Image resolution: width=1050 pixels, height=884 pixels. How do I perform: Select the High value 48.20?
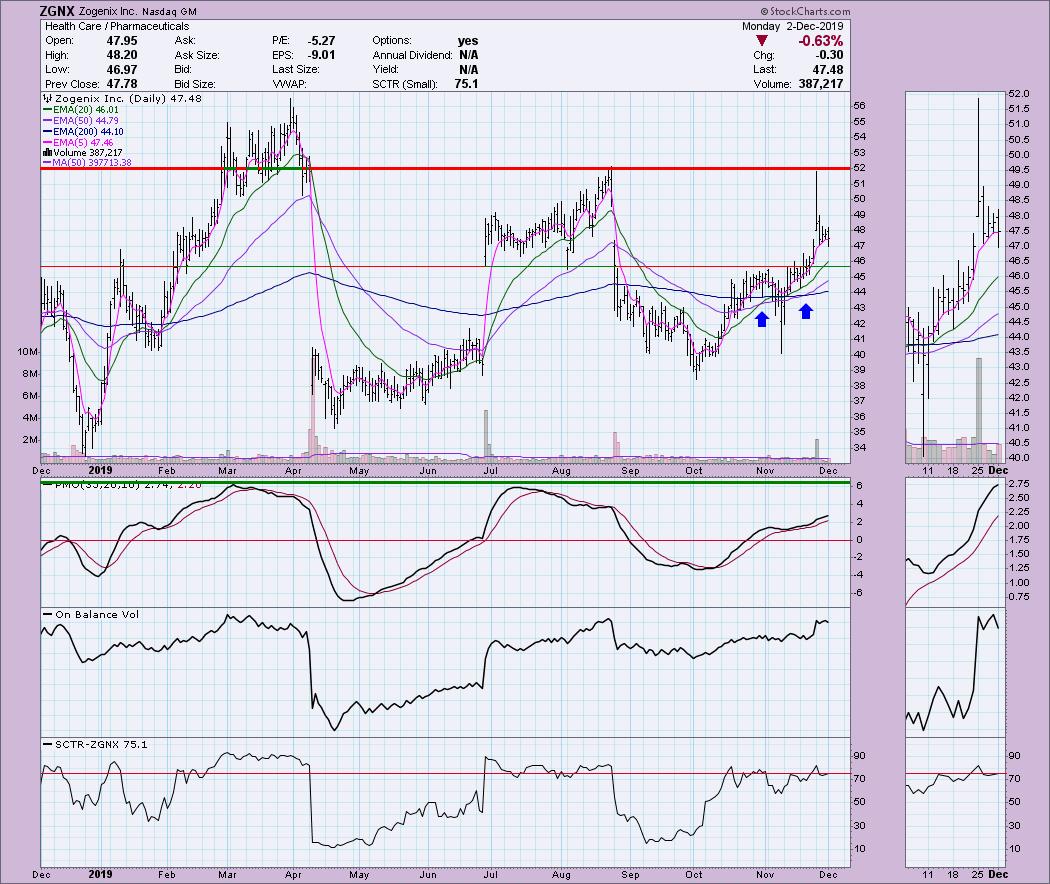click(122, 55)
